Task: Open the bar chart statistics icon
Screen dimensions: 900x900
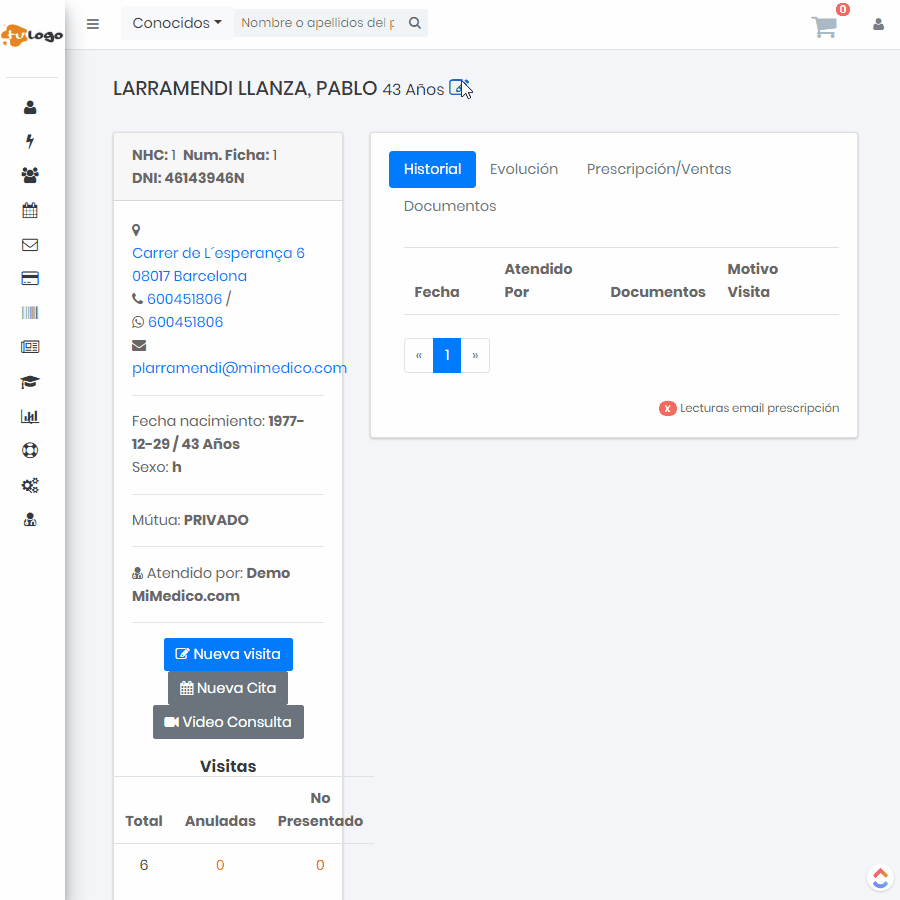Action: click(x=30, y=416)
